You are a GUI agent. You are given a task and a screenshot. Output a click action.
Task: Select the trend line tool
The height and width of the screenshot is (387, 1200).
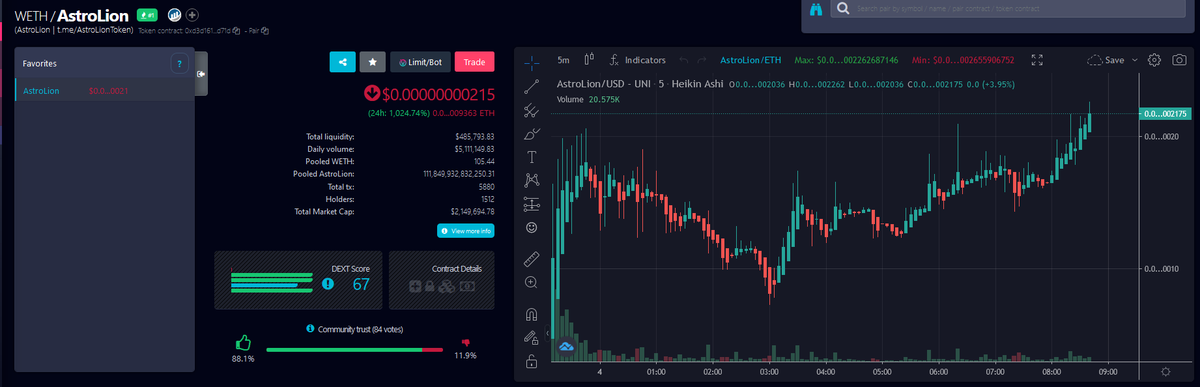tap(531, 86)
